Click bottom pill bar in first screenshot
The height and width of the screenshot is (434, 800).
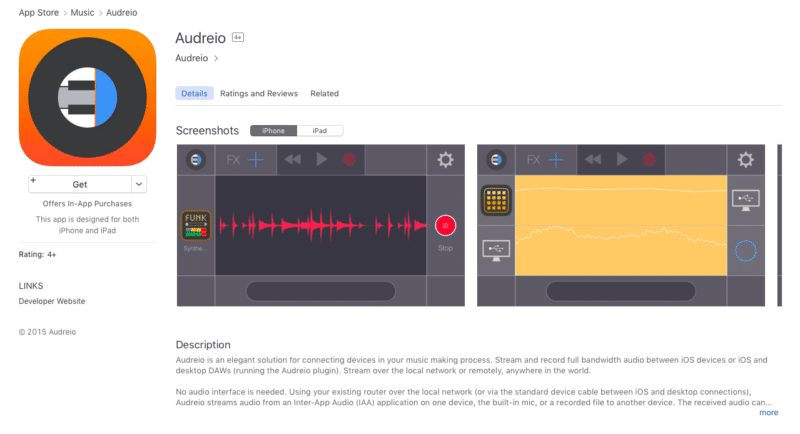(321, 291)
